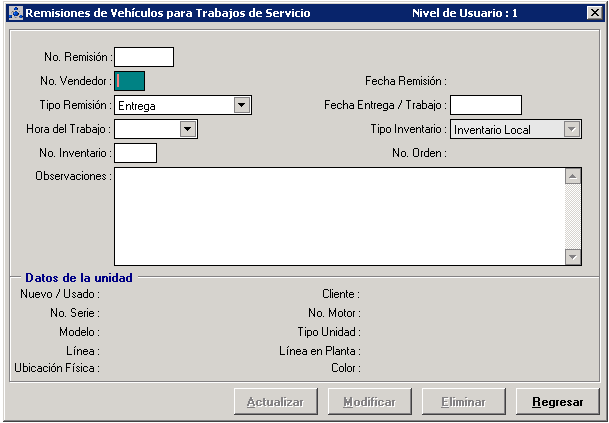This screenshot has height=423, width=609.
Task: Focus the teal No. Vendedor field
Action: tap(130, 81)
